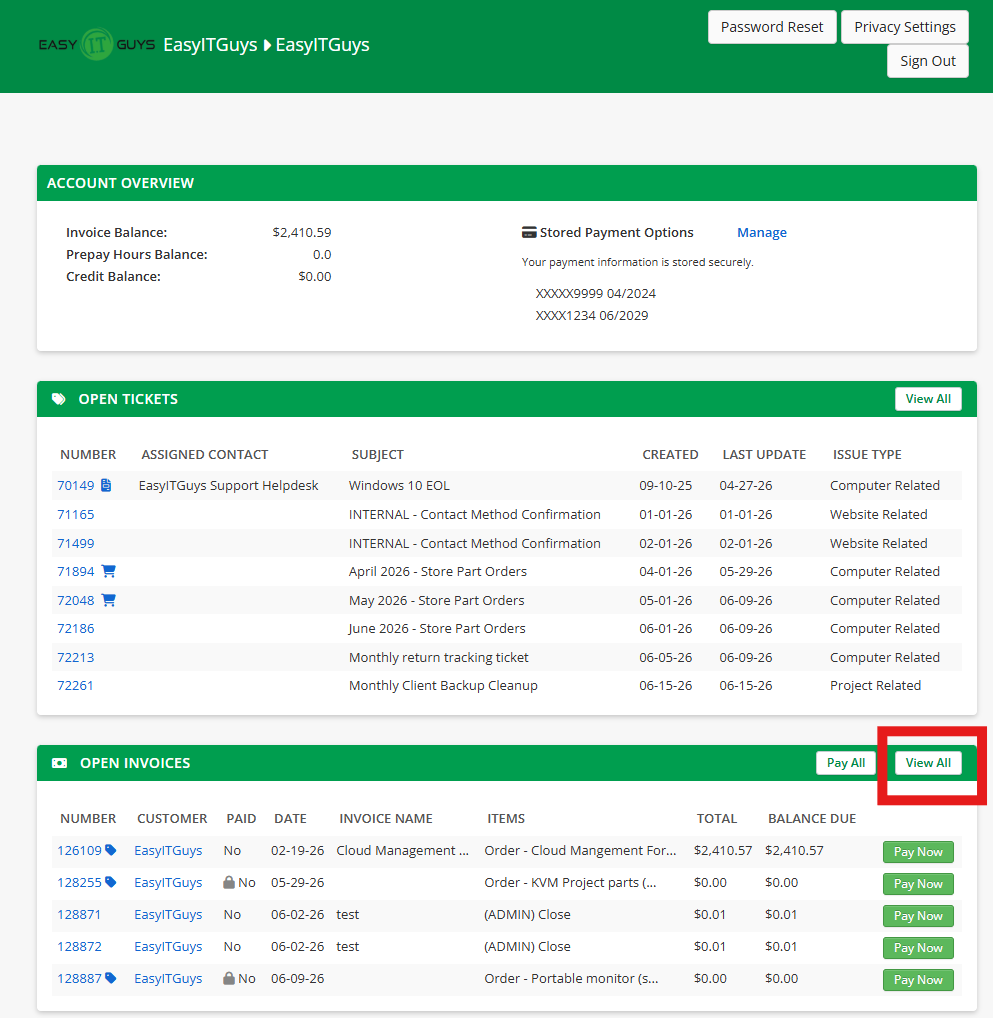Click the tags icon in Open Tickets header

59,399
